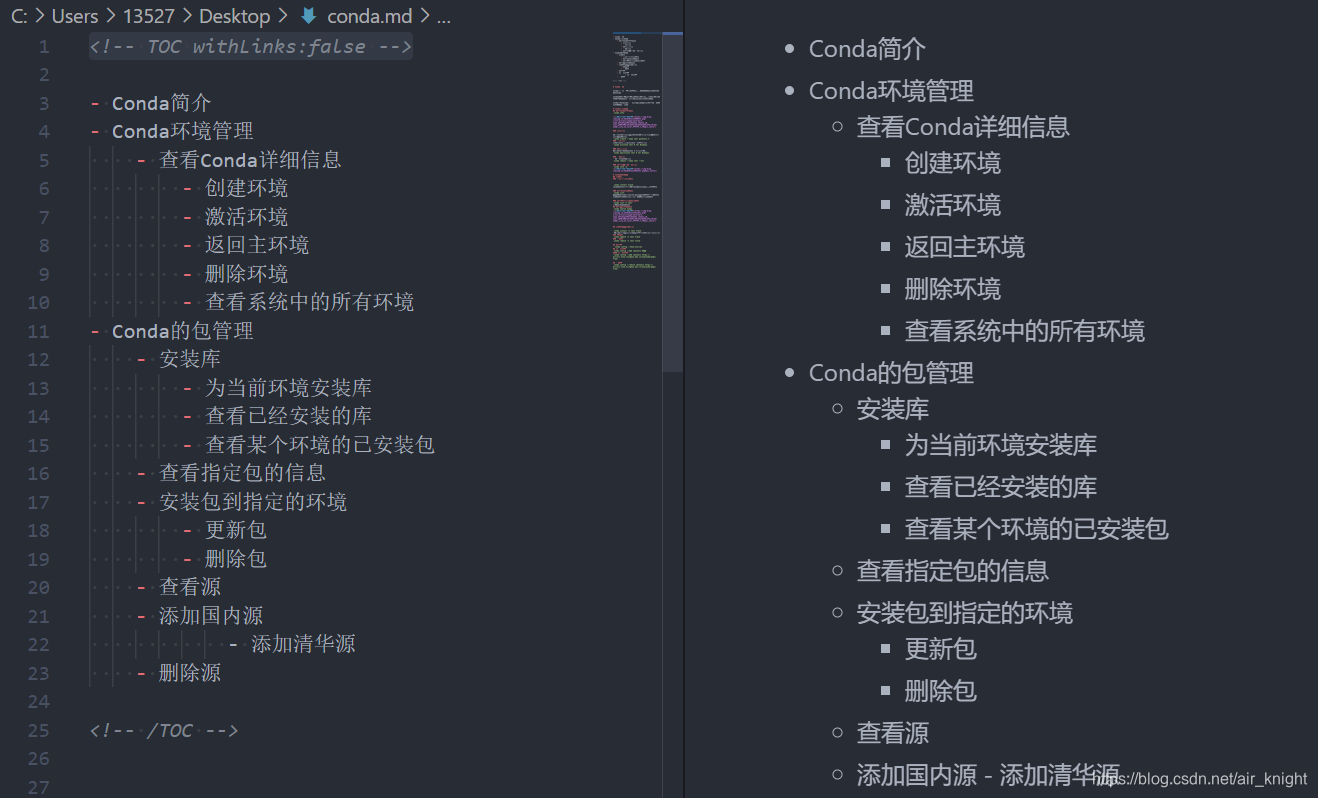Click editor line '更新包'

236,530
